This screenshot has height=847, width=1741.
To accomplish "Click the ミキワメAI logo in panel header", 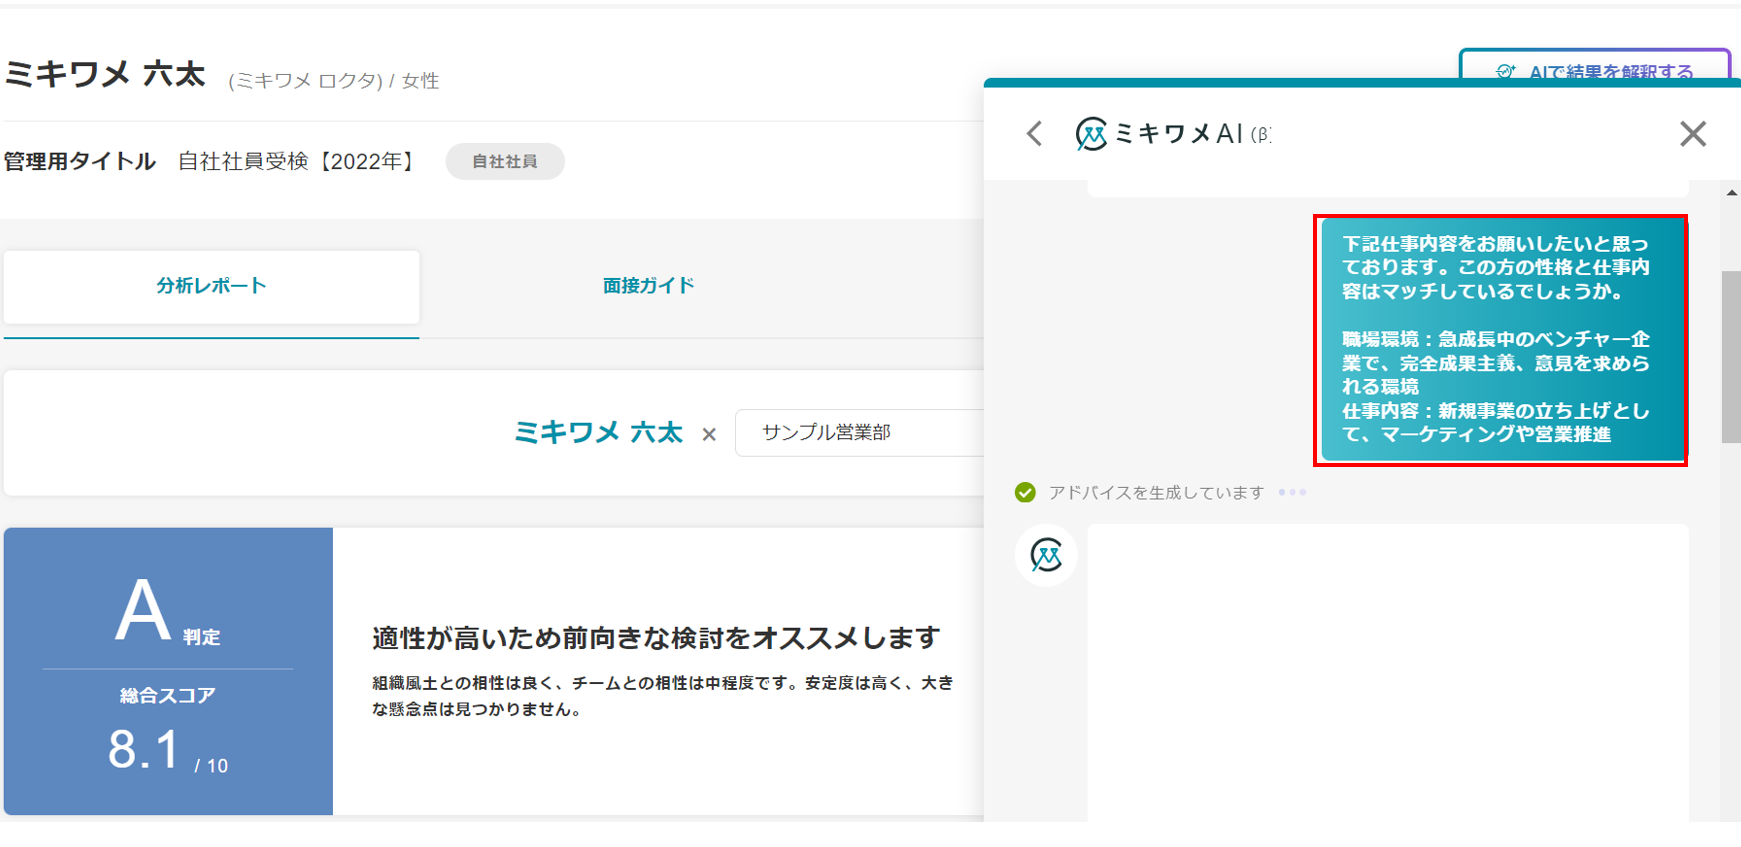I will point(1091,134).
